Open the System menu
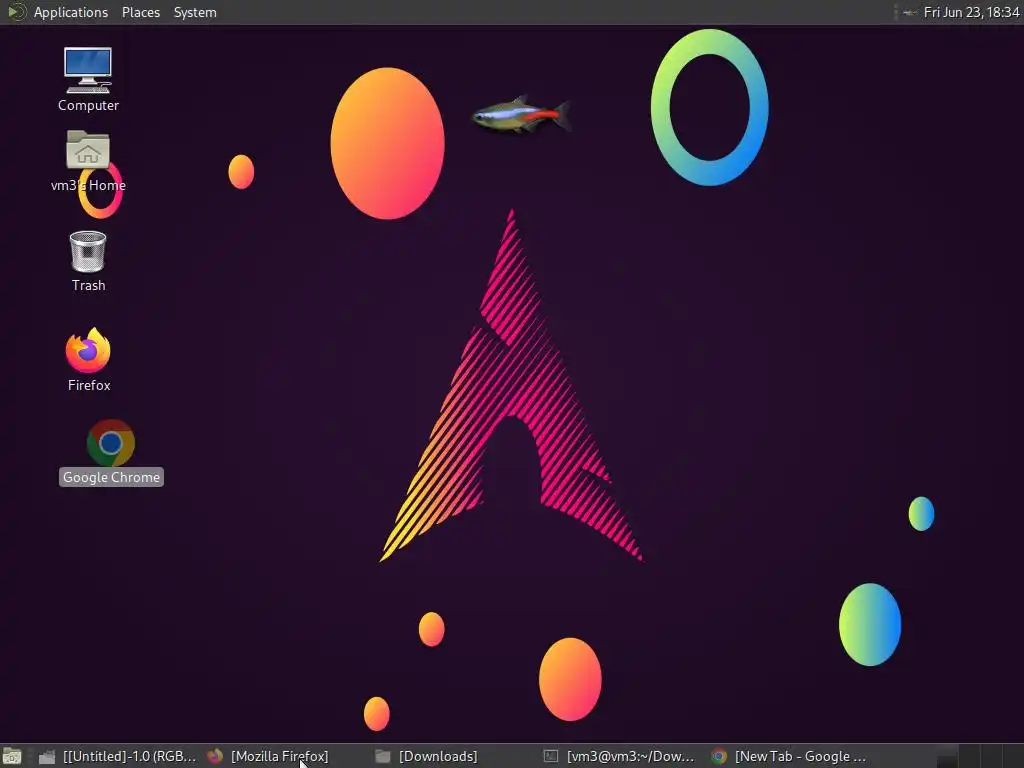1024x768 pixels. (x=195, y=12)
